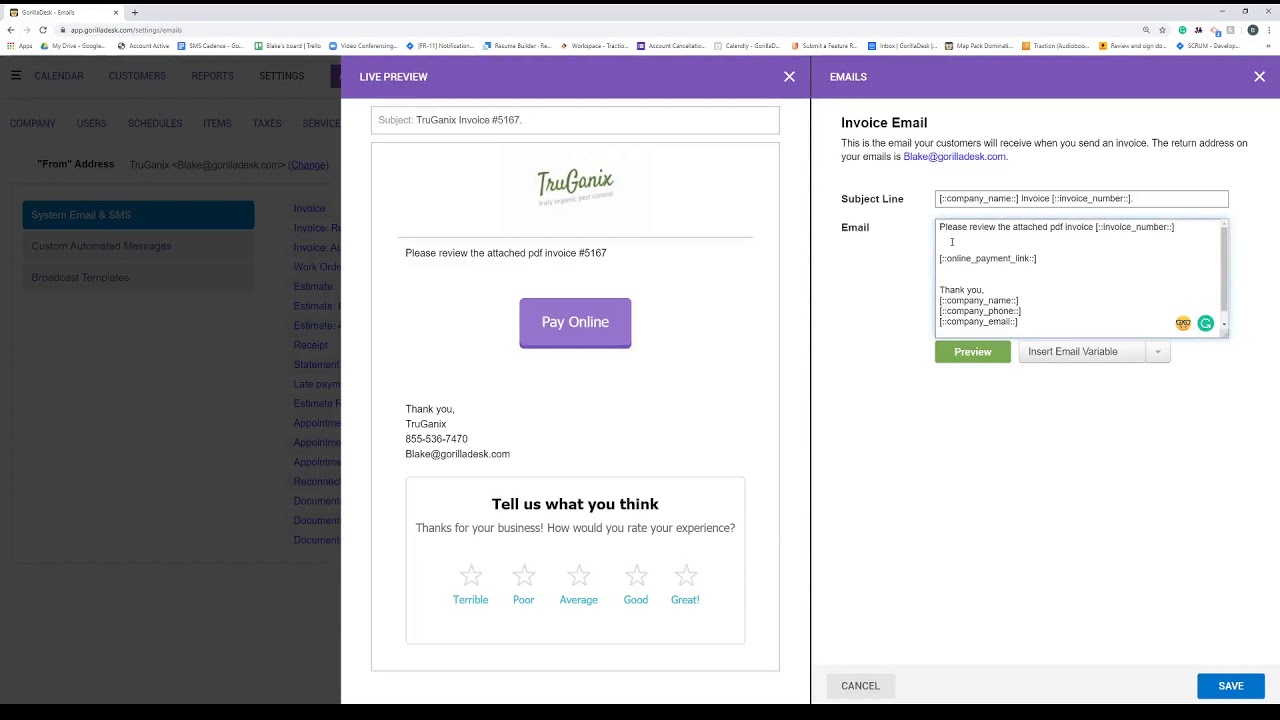Select the Great! star rating
Image resolution: width=1280 pixels, height=720 pixels.
click(685, 585)
